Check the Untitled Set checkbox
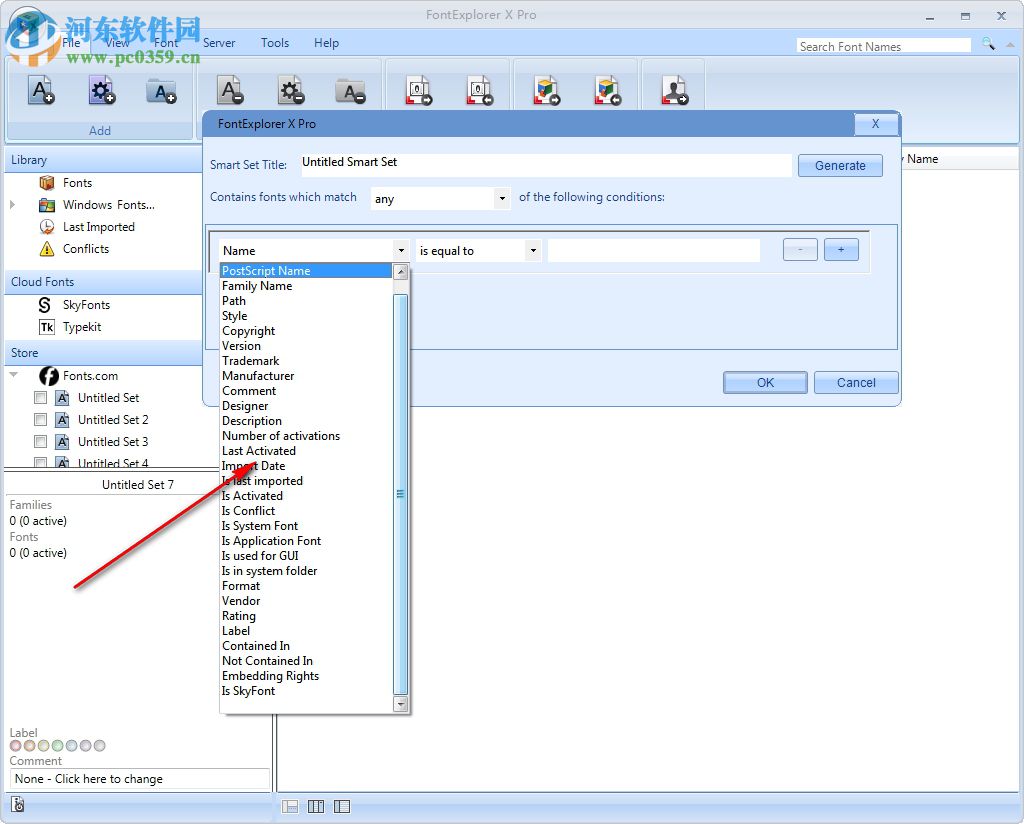 [x=40, y=398]
